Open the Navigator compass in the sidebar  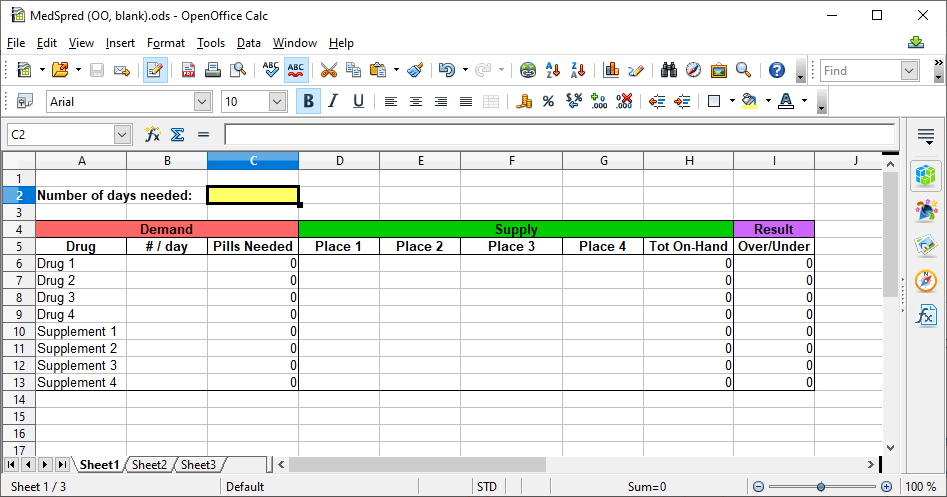point(926,280)
